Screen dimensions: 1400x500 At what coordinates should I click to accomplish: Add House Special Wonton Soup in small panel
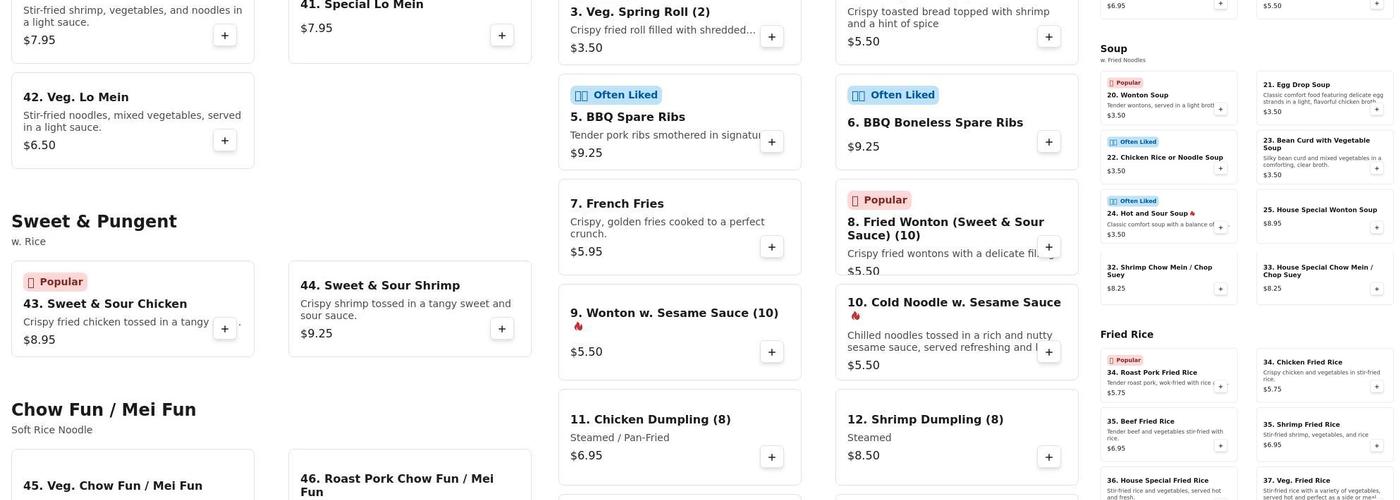click(x=1376, y=227)
